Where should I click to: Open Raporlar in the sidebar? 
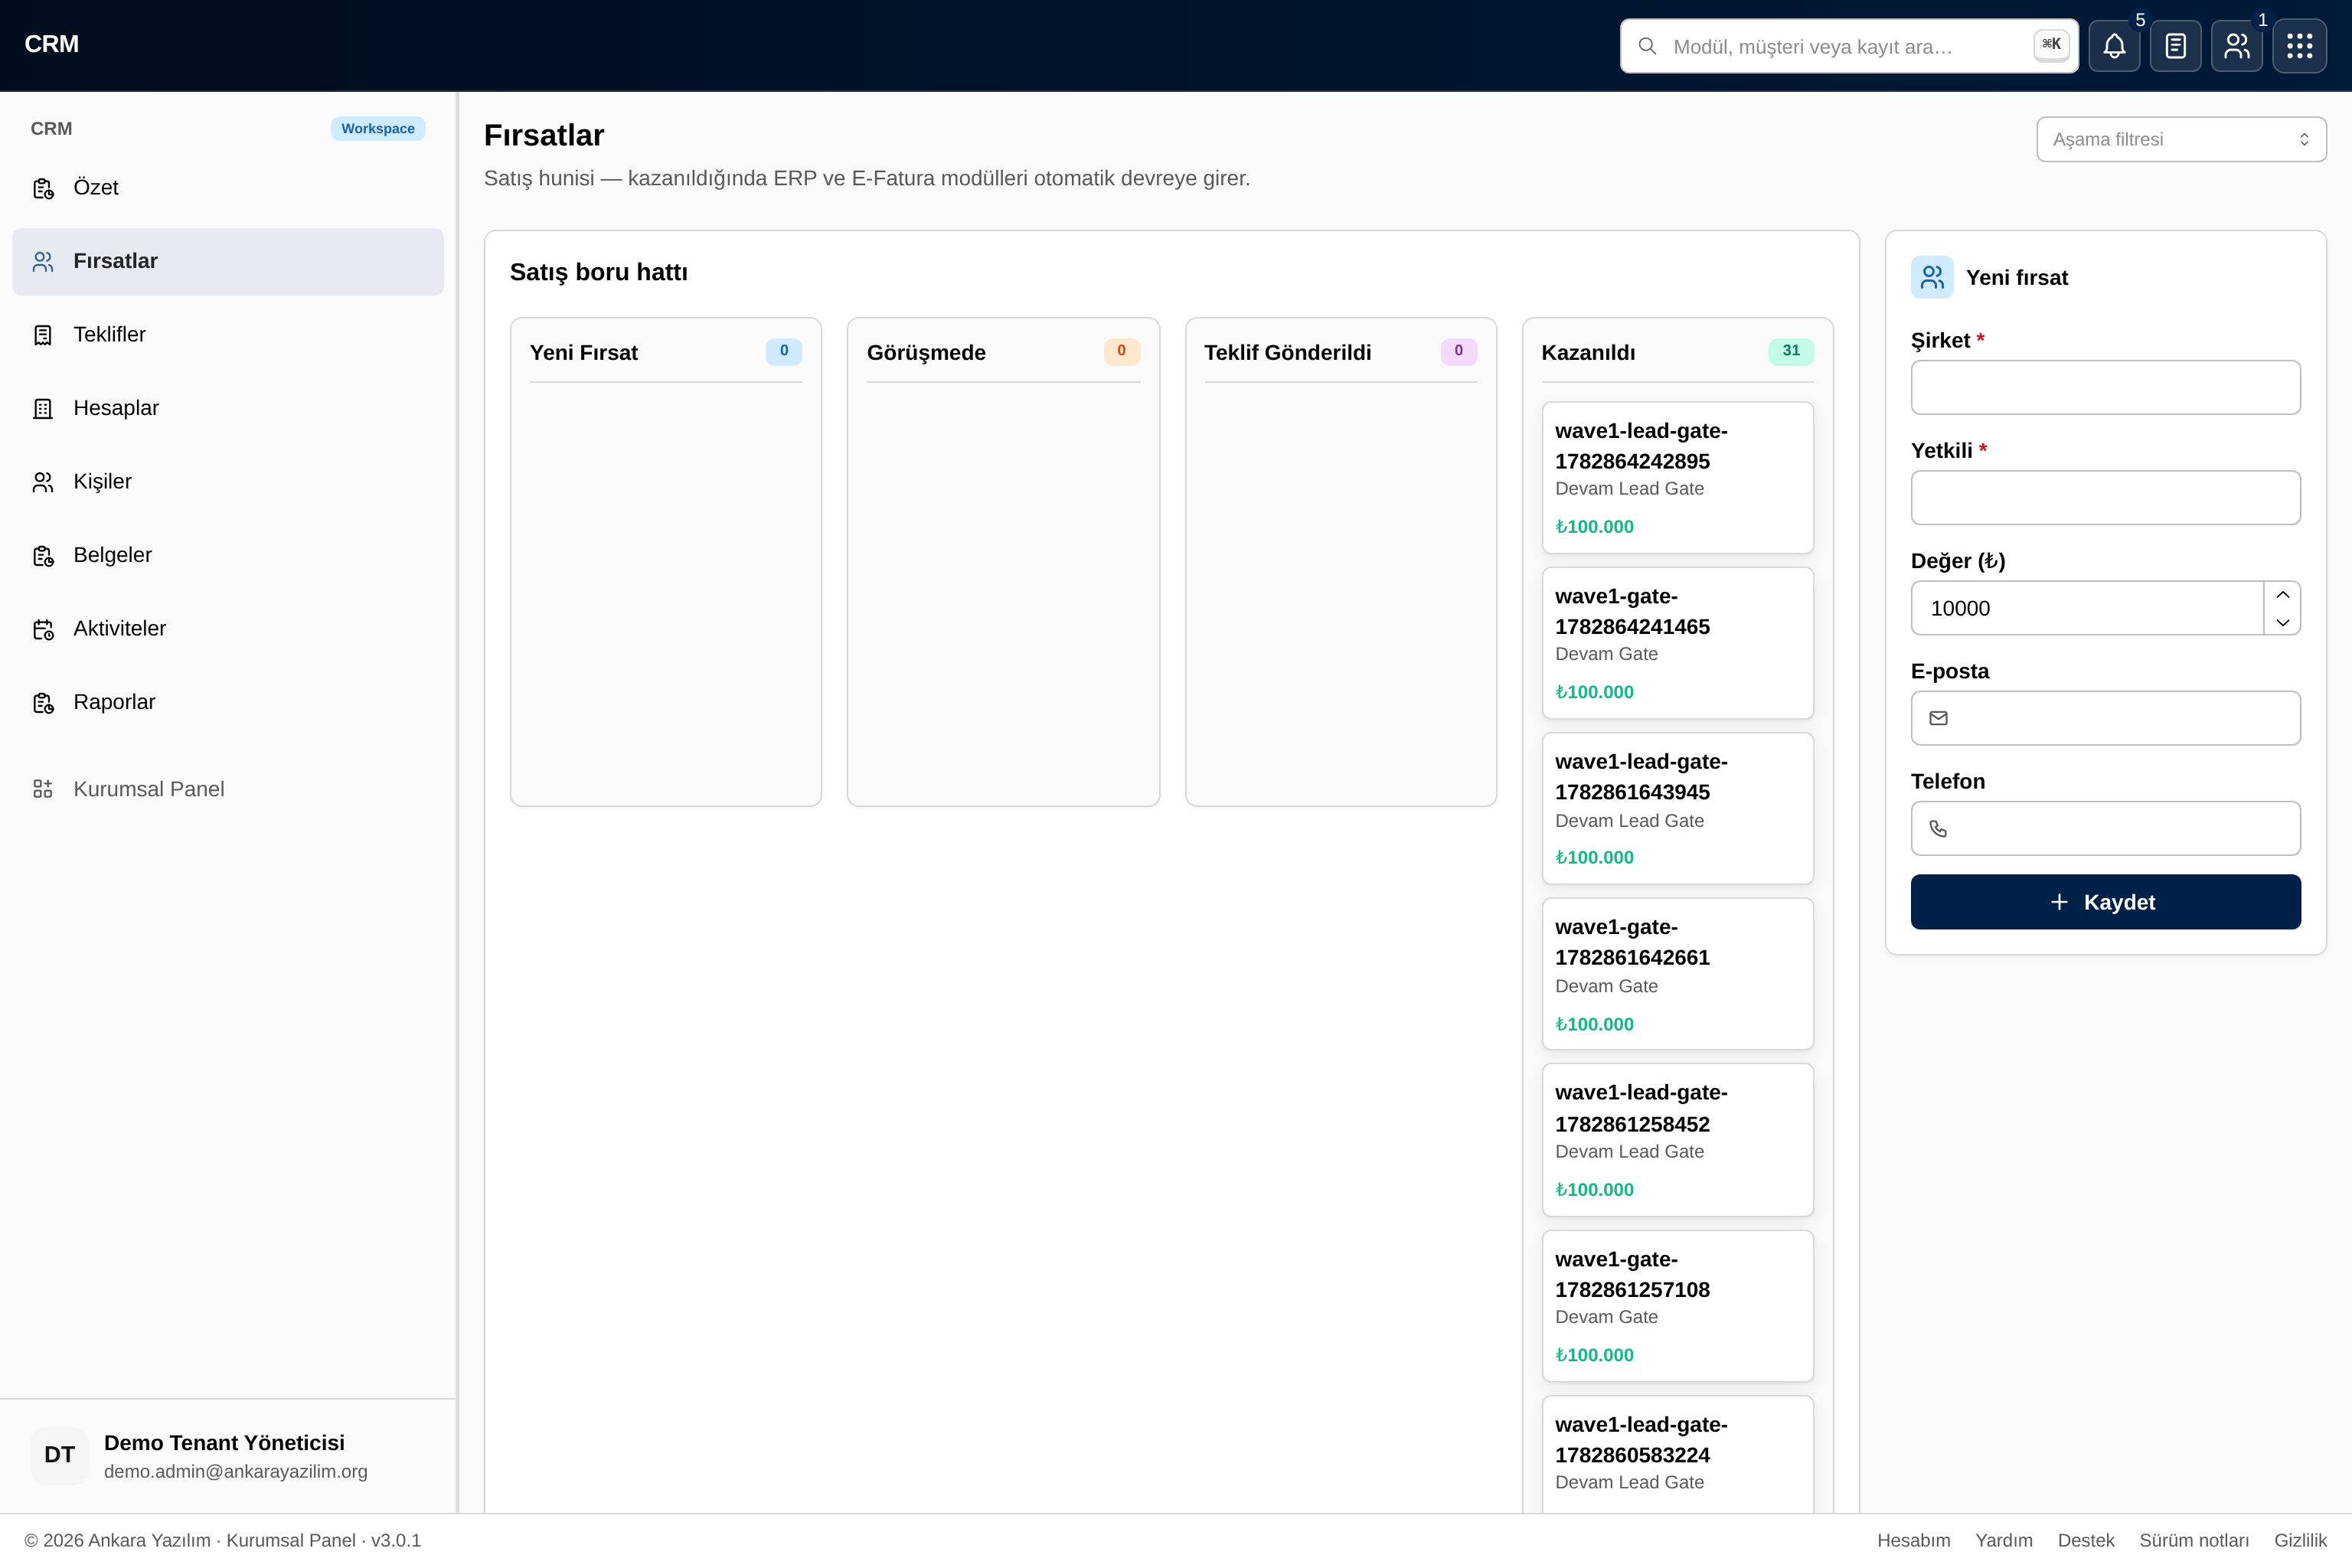click(228, 702)
